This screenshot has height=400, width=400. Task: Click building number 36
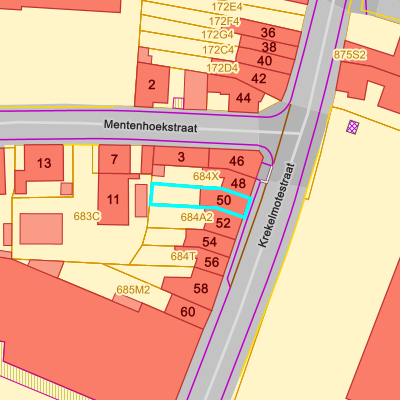(x=268, y=33)
